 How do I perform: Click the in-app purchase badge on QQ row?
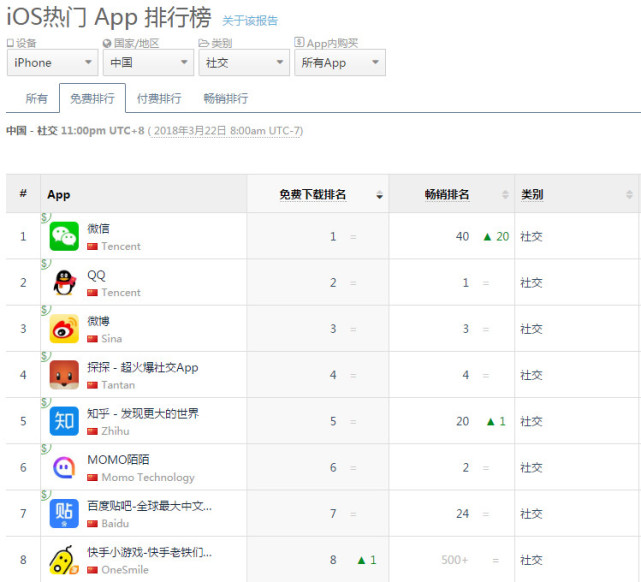pos(45,264)
